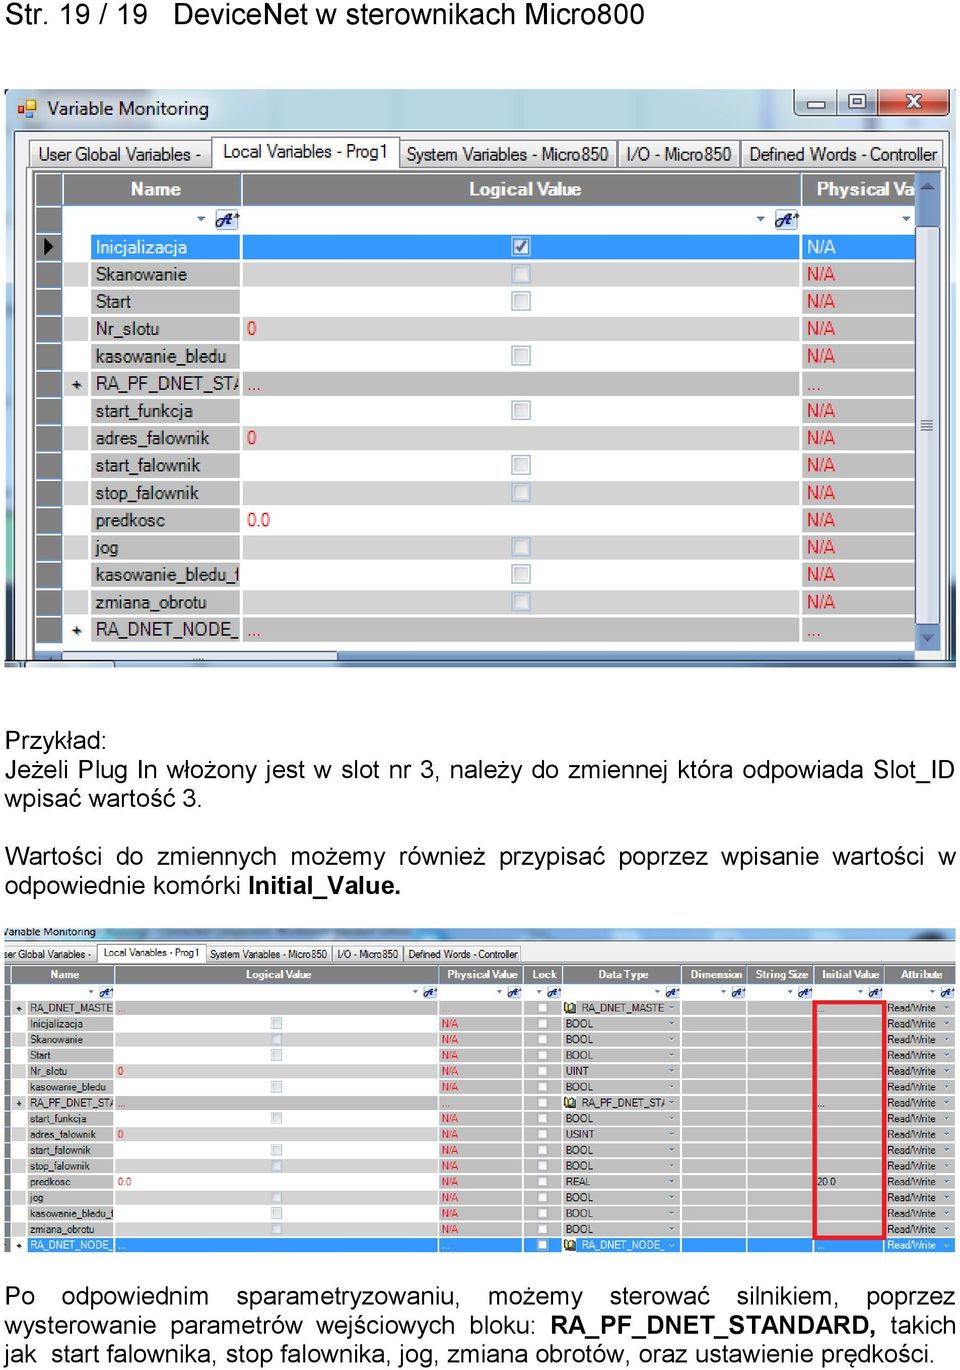This screenshot has width=960, height=1370.
Task: Click the scroll down arrow in upper window
Action: coord(928,637)
